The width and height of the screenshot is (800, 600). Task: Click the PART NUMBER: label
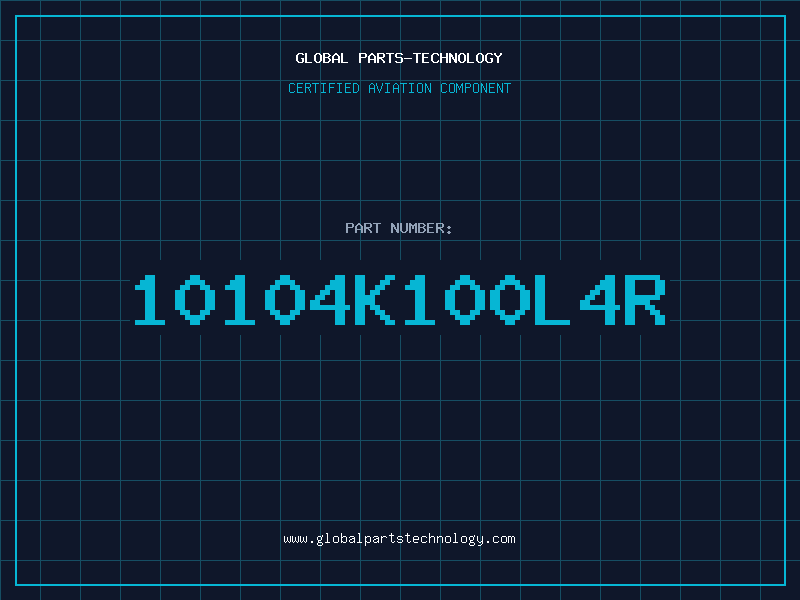coord(398,228)
